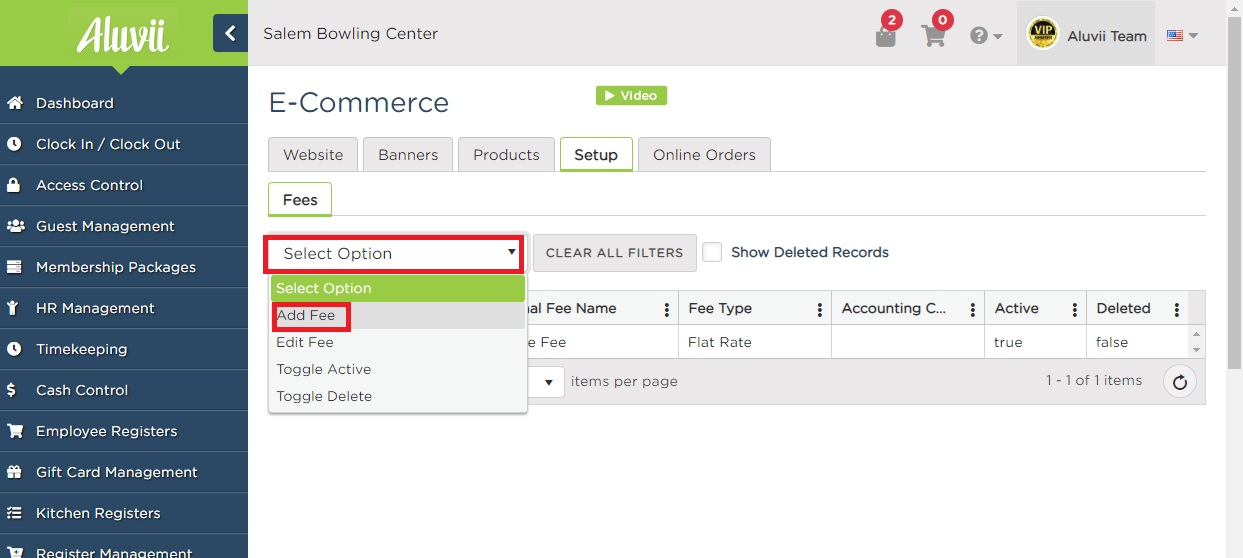Switch to the Banners tab
1243x558 pixels.
tap(408, 155)
